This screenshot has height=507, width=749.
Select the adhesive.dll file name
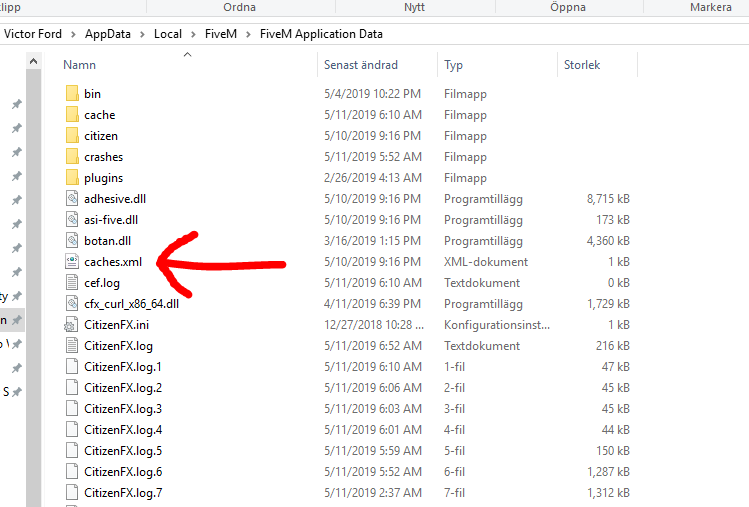point(115,199)
